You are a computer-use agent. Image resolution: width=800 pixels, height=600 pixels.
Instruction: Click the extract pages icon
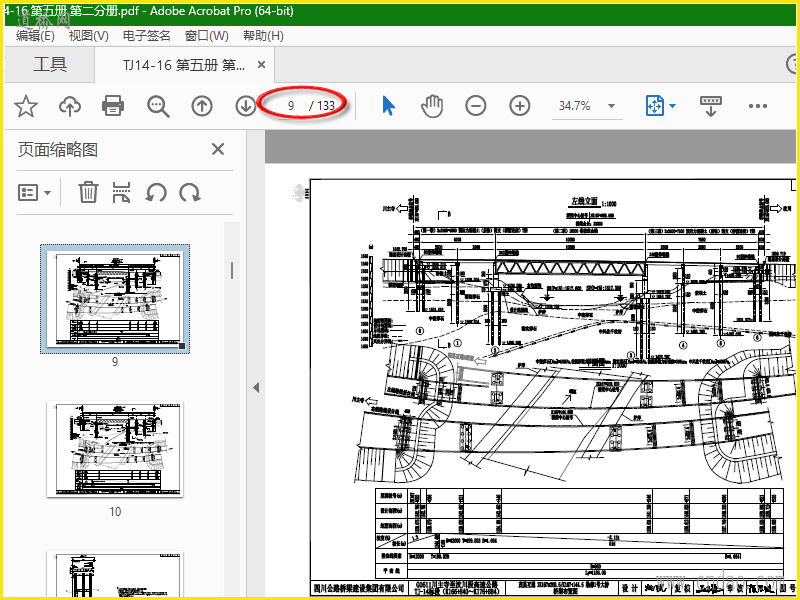(x=122, y=192)
